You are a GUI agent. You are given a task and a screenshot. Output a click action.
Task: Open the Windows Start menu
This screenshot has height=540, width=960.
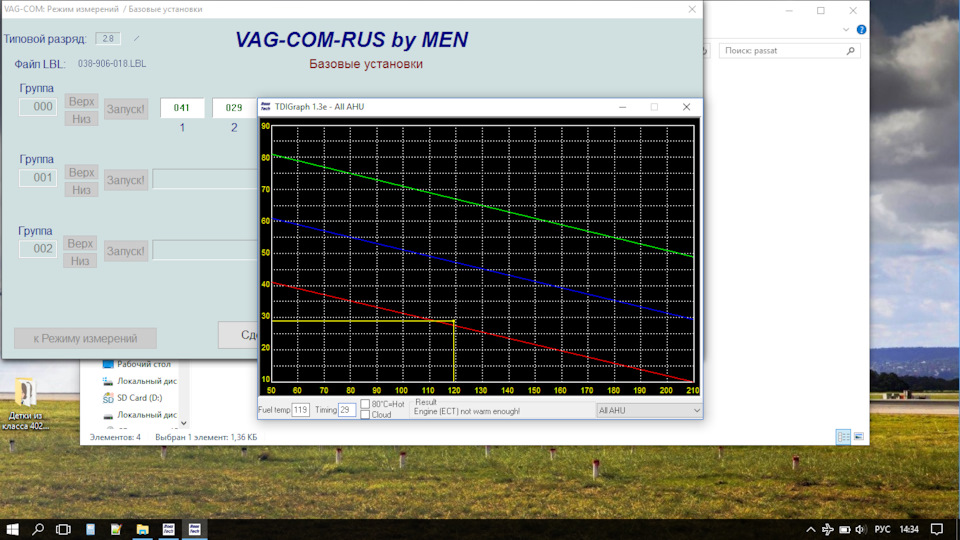tap(12, 529)
